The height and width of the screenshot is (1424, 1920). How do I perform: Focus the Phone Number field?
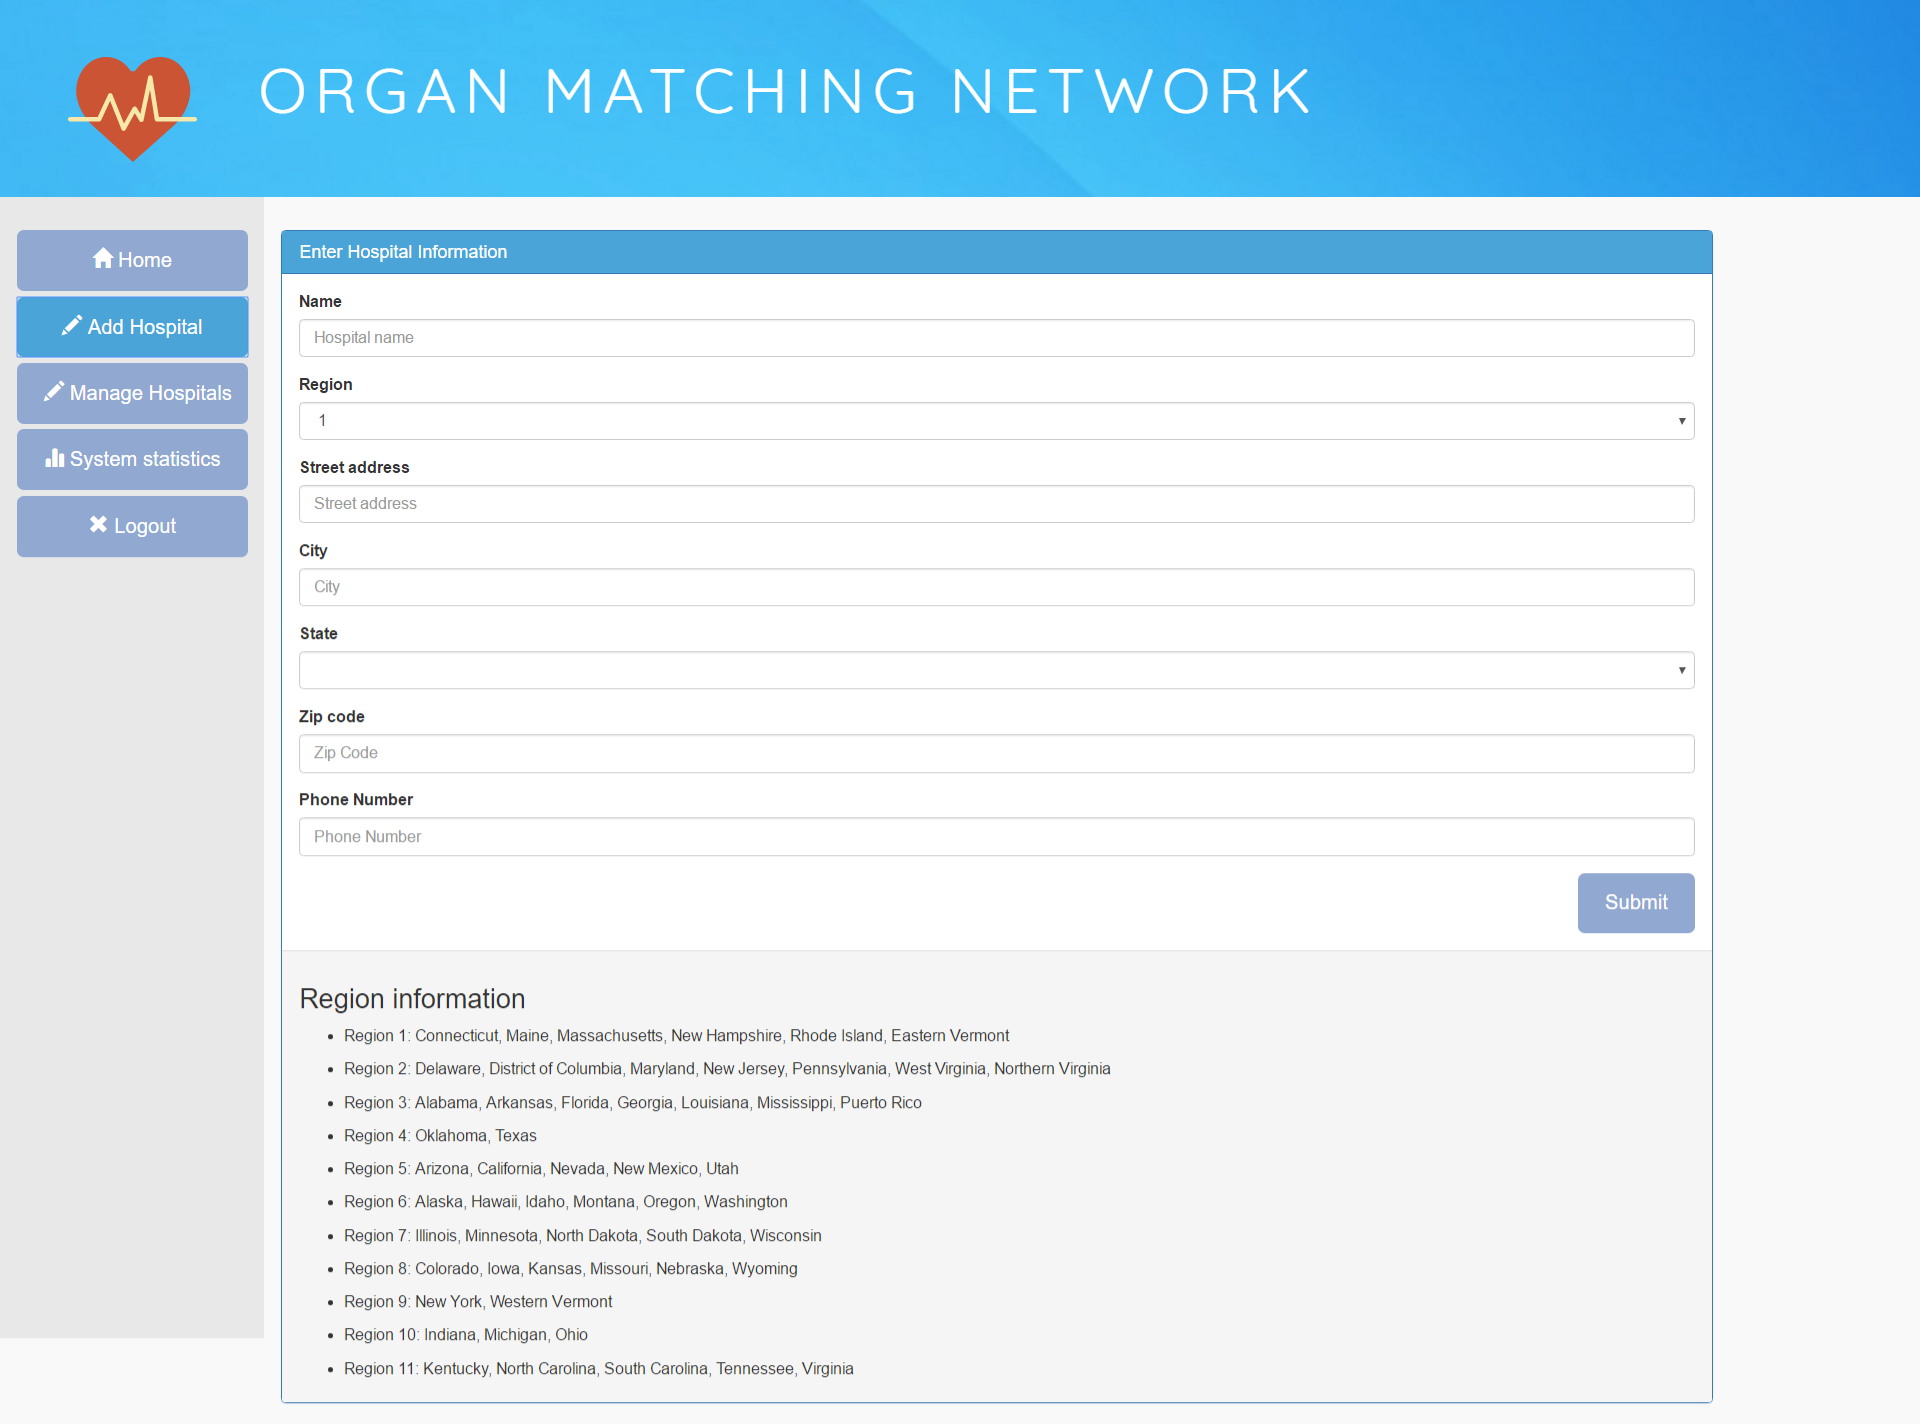(995, 837)
